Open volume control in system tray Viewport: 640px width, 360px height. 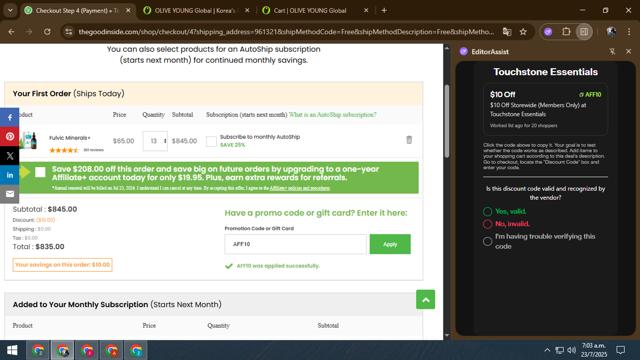pyautogui.click(x=572, y=350)
